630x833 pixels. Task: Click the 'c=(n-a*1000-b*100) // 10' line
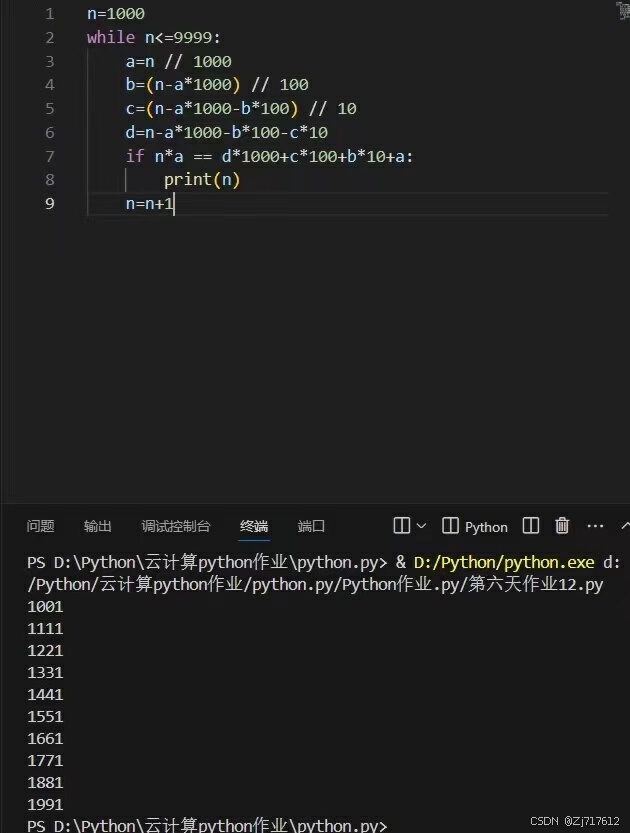pos(241,109)
